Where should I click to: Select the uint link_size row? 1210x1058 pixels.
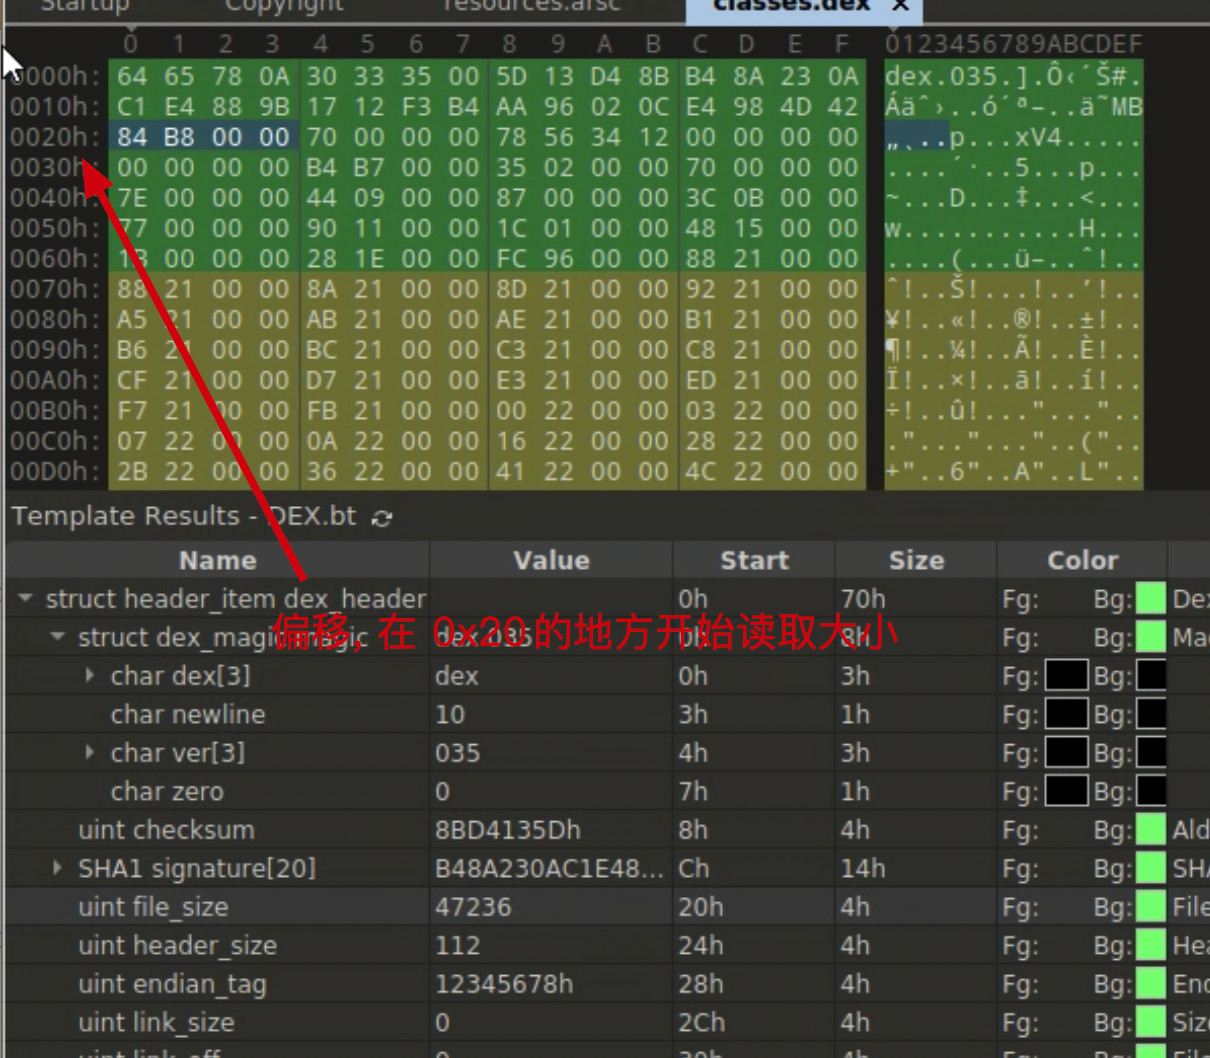point(607,1022)
